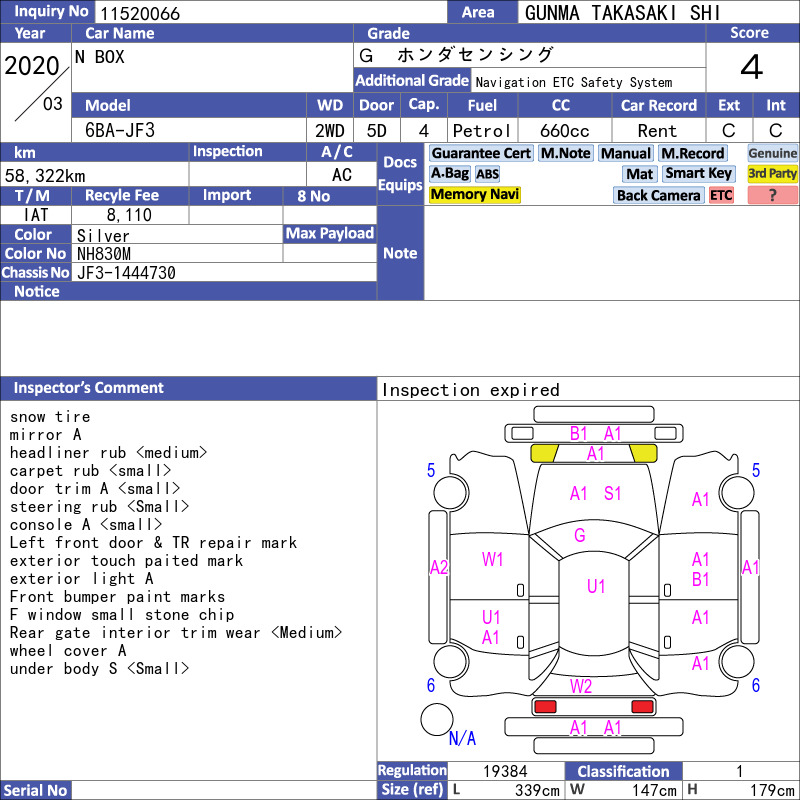Select the ABS equipment badge
The height and width of the screenshot is (800, 800).
point(487,174)
